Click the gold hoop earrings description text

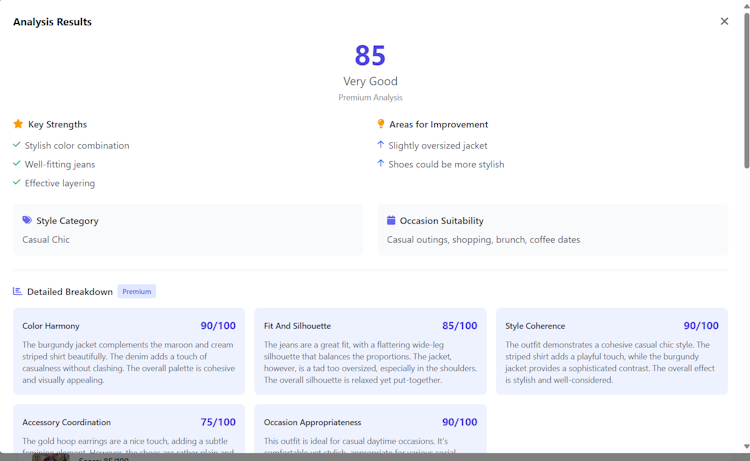click(x=129, y=445)
